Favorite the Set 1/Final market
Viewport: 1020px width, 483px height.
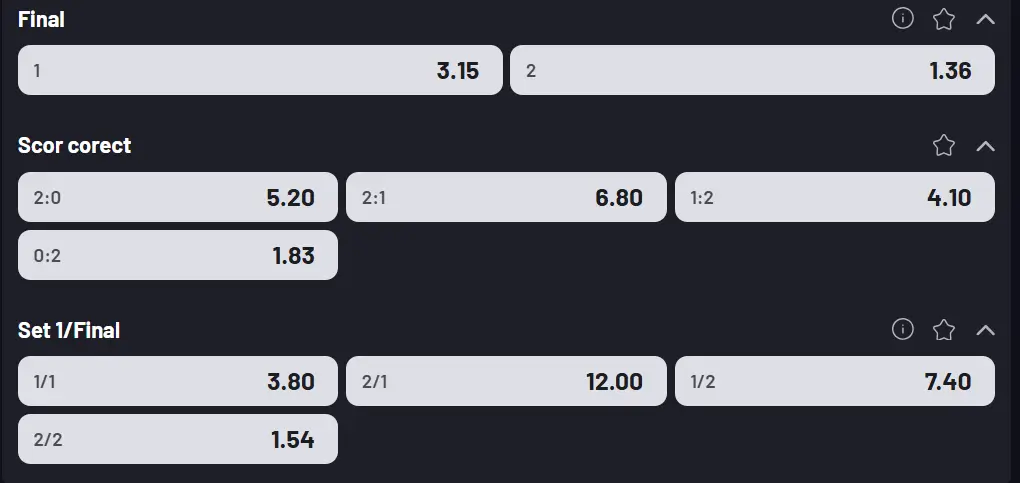tap(944, 330)
